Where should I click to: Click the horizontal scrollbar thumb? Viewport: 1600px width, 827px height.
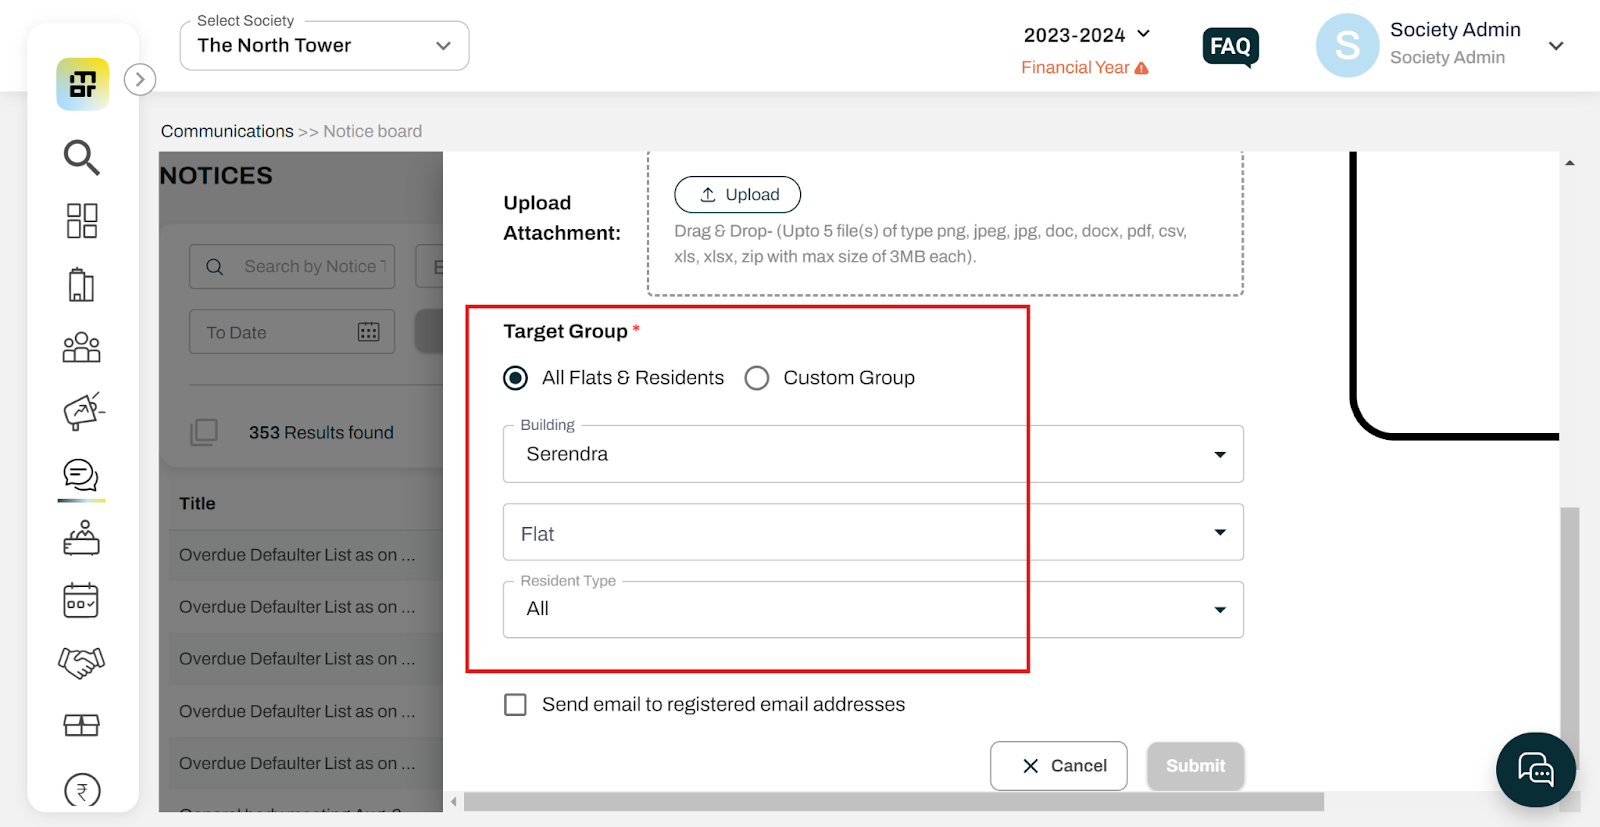(x=894, y=802)
